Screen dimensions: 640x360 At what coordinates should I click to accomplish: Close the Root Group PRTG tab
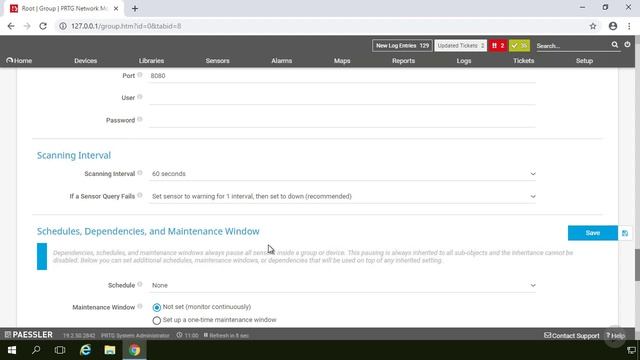click(x=116, y=9)
